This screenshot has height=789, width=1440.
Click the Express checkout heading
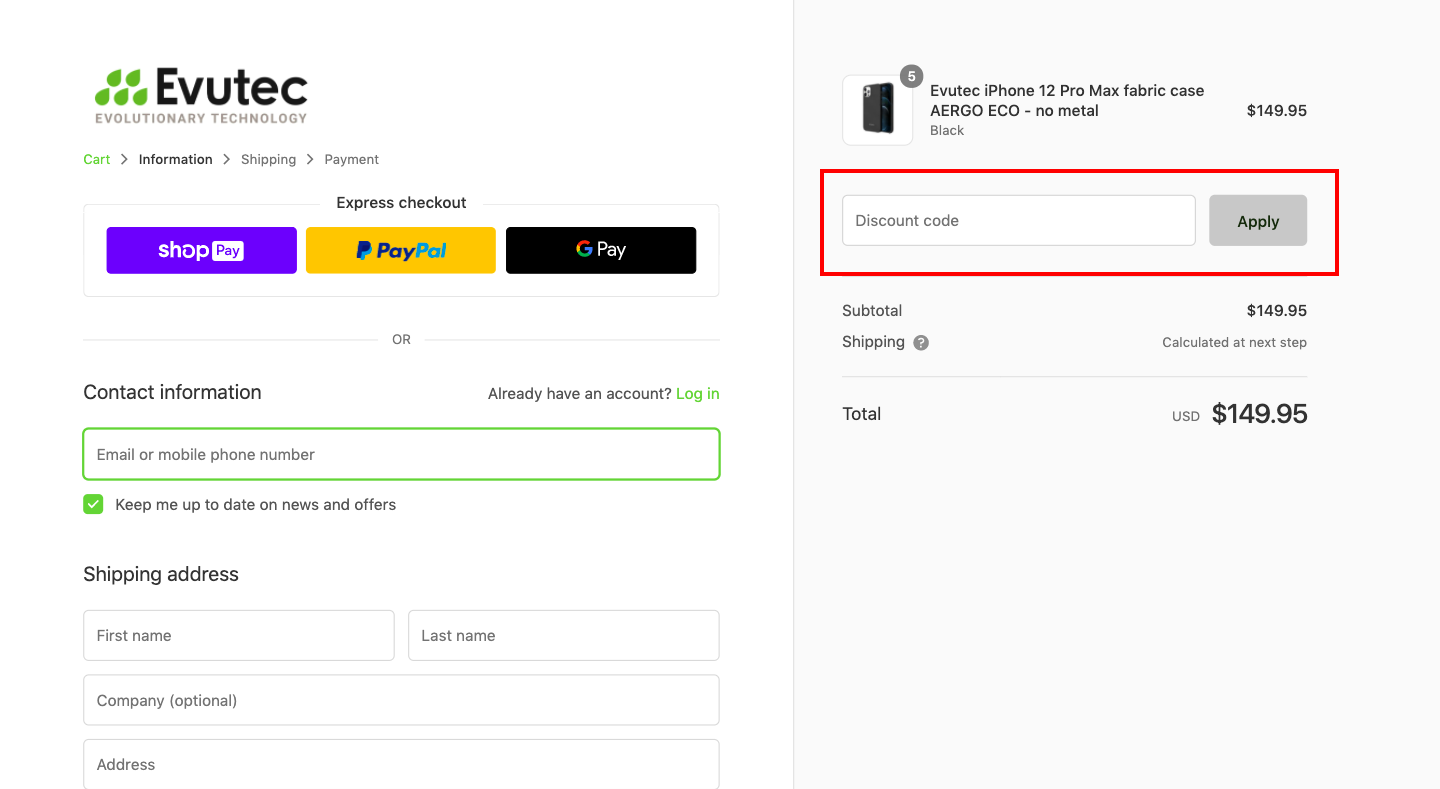(x=401, y=203)
